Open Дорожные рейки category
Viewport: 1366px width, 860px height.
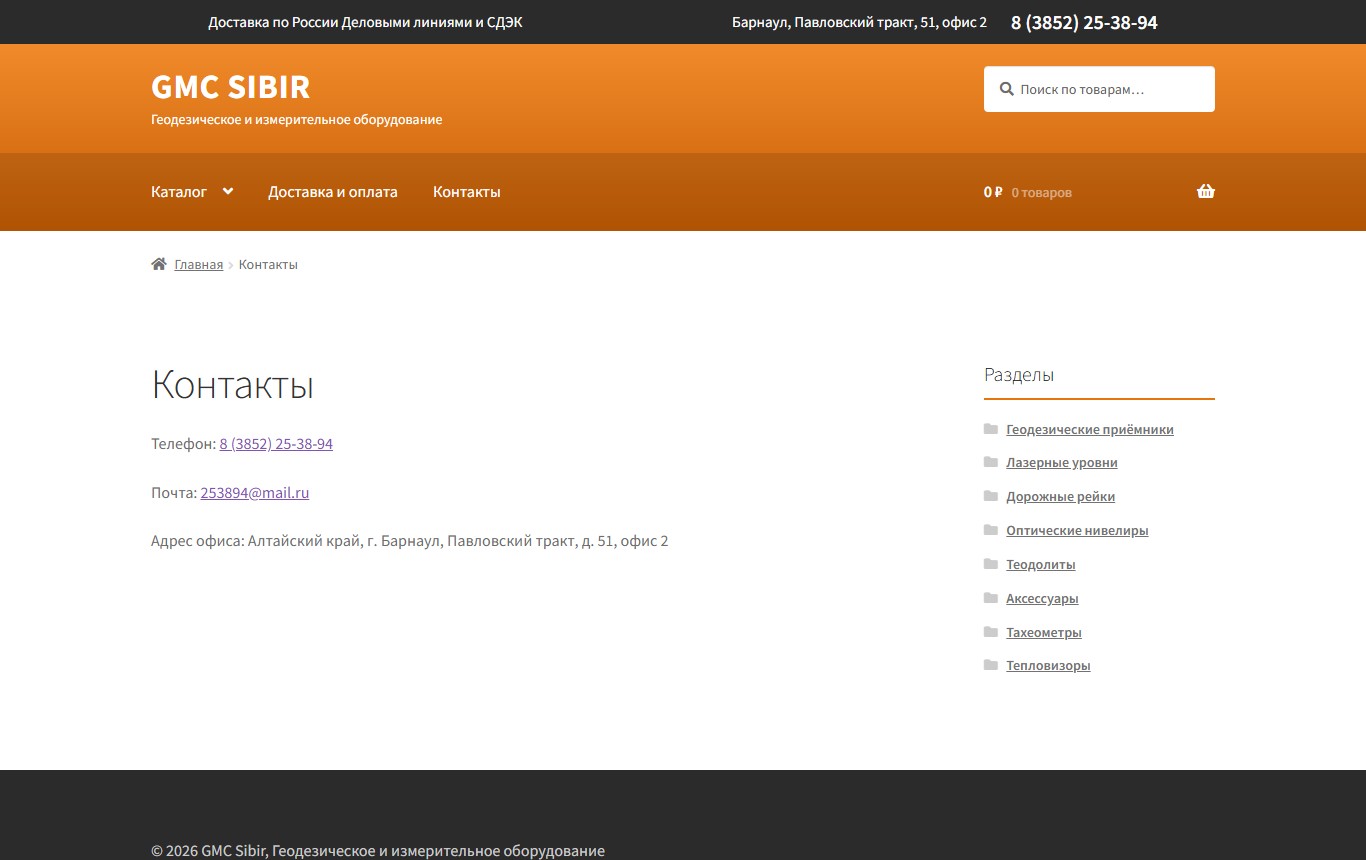1061,497
